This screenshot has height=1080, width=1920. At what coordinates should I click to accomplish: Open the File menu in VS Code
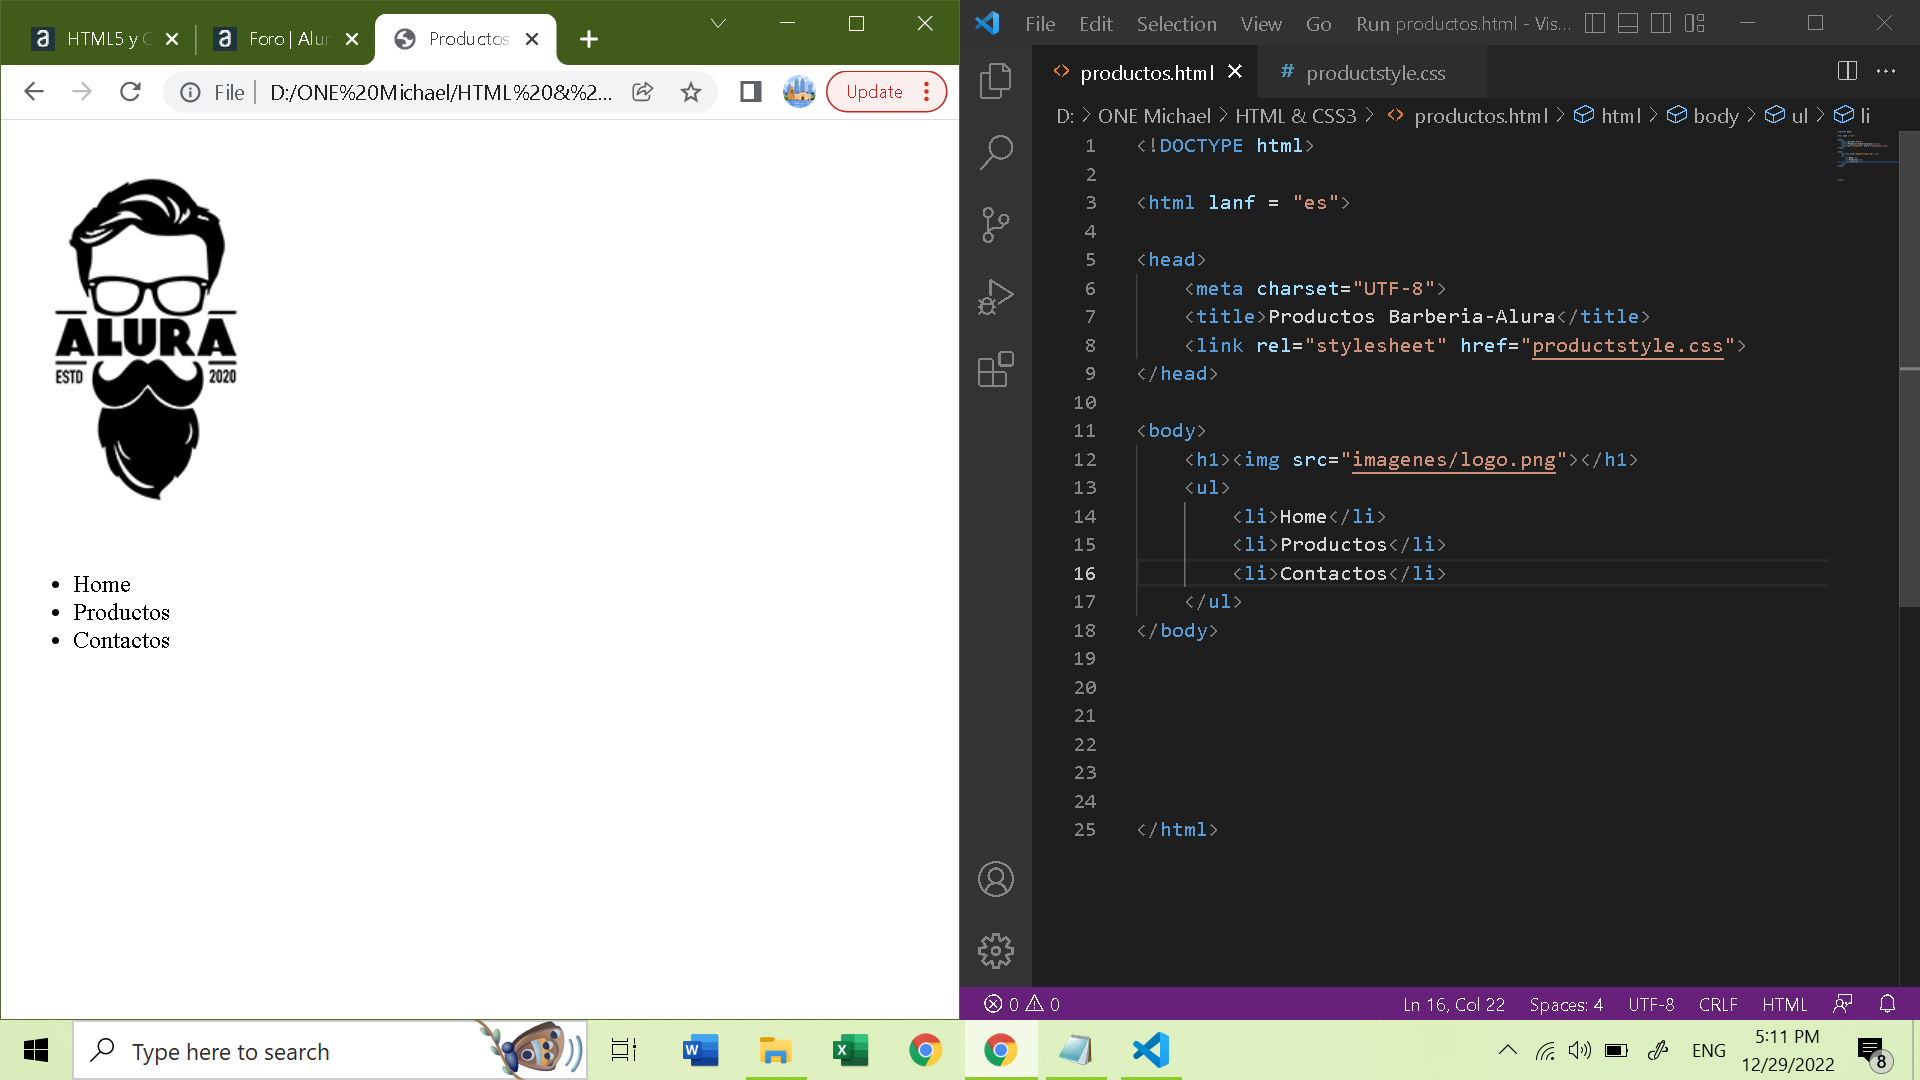(x=1040, y=24)
